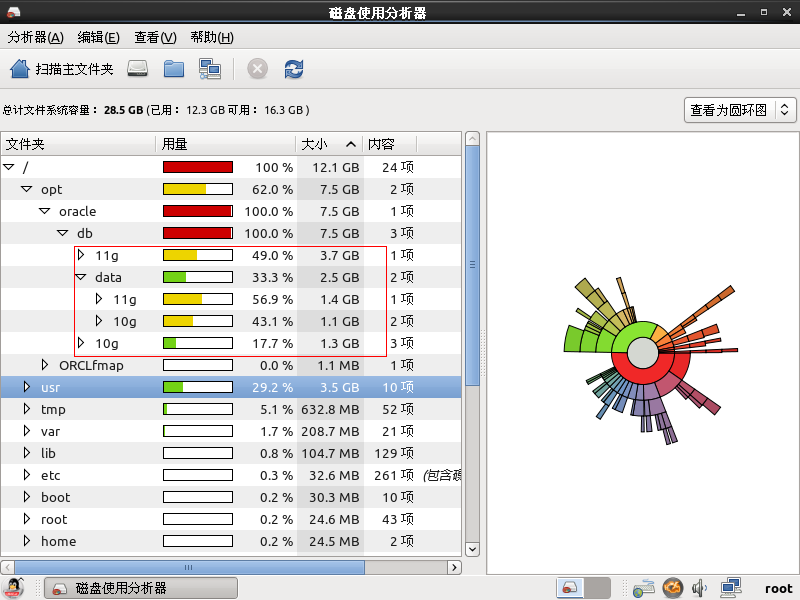Click the volume speaker tray icon
Screen dimensions: 800x600
tap(699, 588)
